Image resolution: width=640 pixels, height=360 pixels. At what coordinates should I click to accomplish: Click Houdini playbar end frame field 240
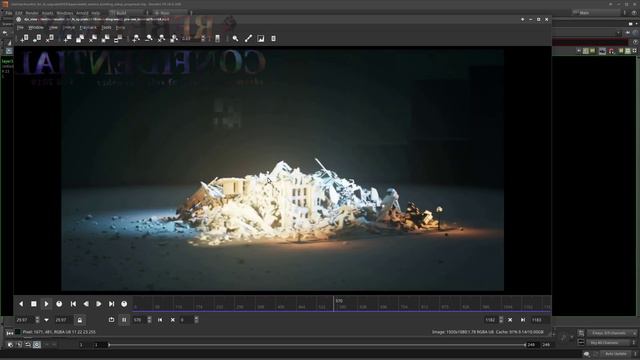[532, 345]
